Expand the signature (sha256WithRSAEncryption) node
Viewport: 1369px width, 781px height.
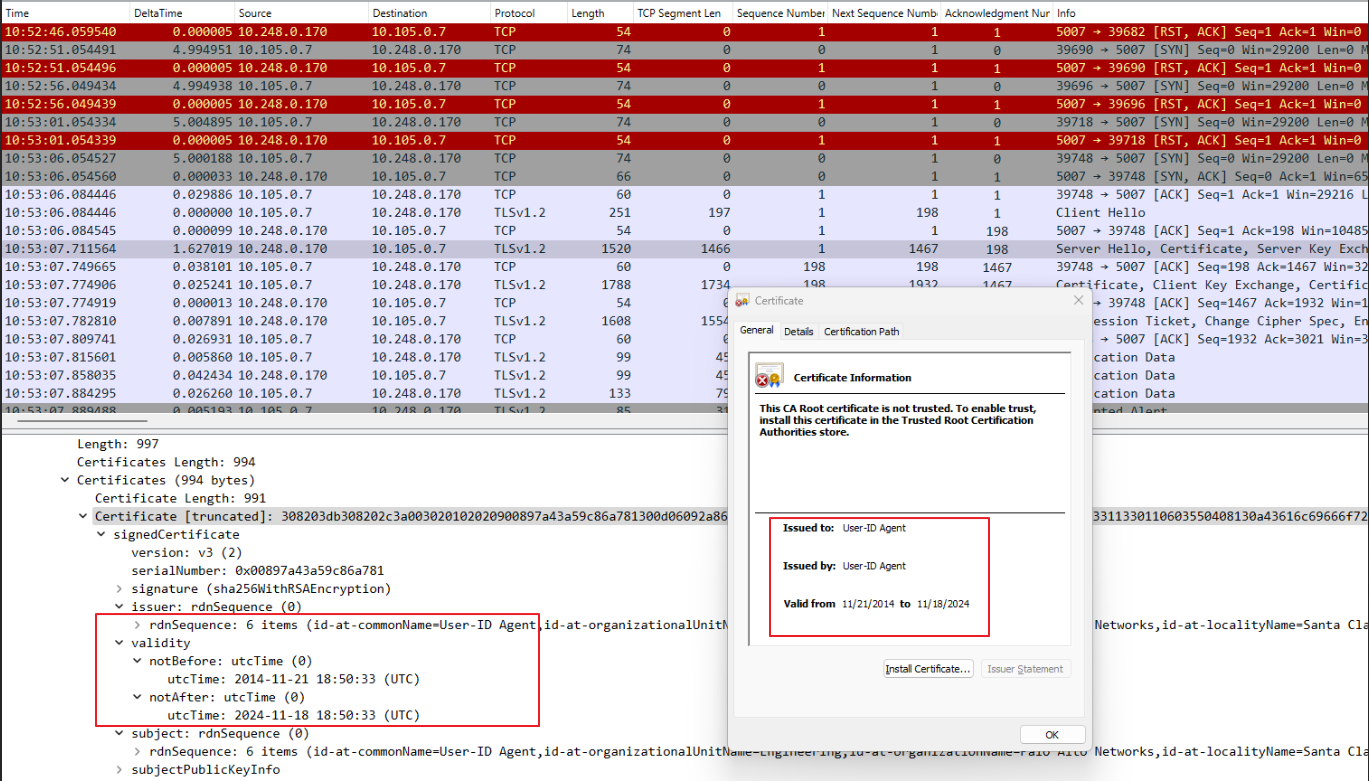tap(120, 588)
